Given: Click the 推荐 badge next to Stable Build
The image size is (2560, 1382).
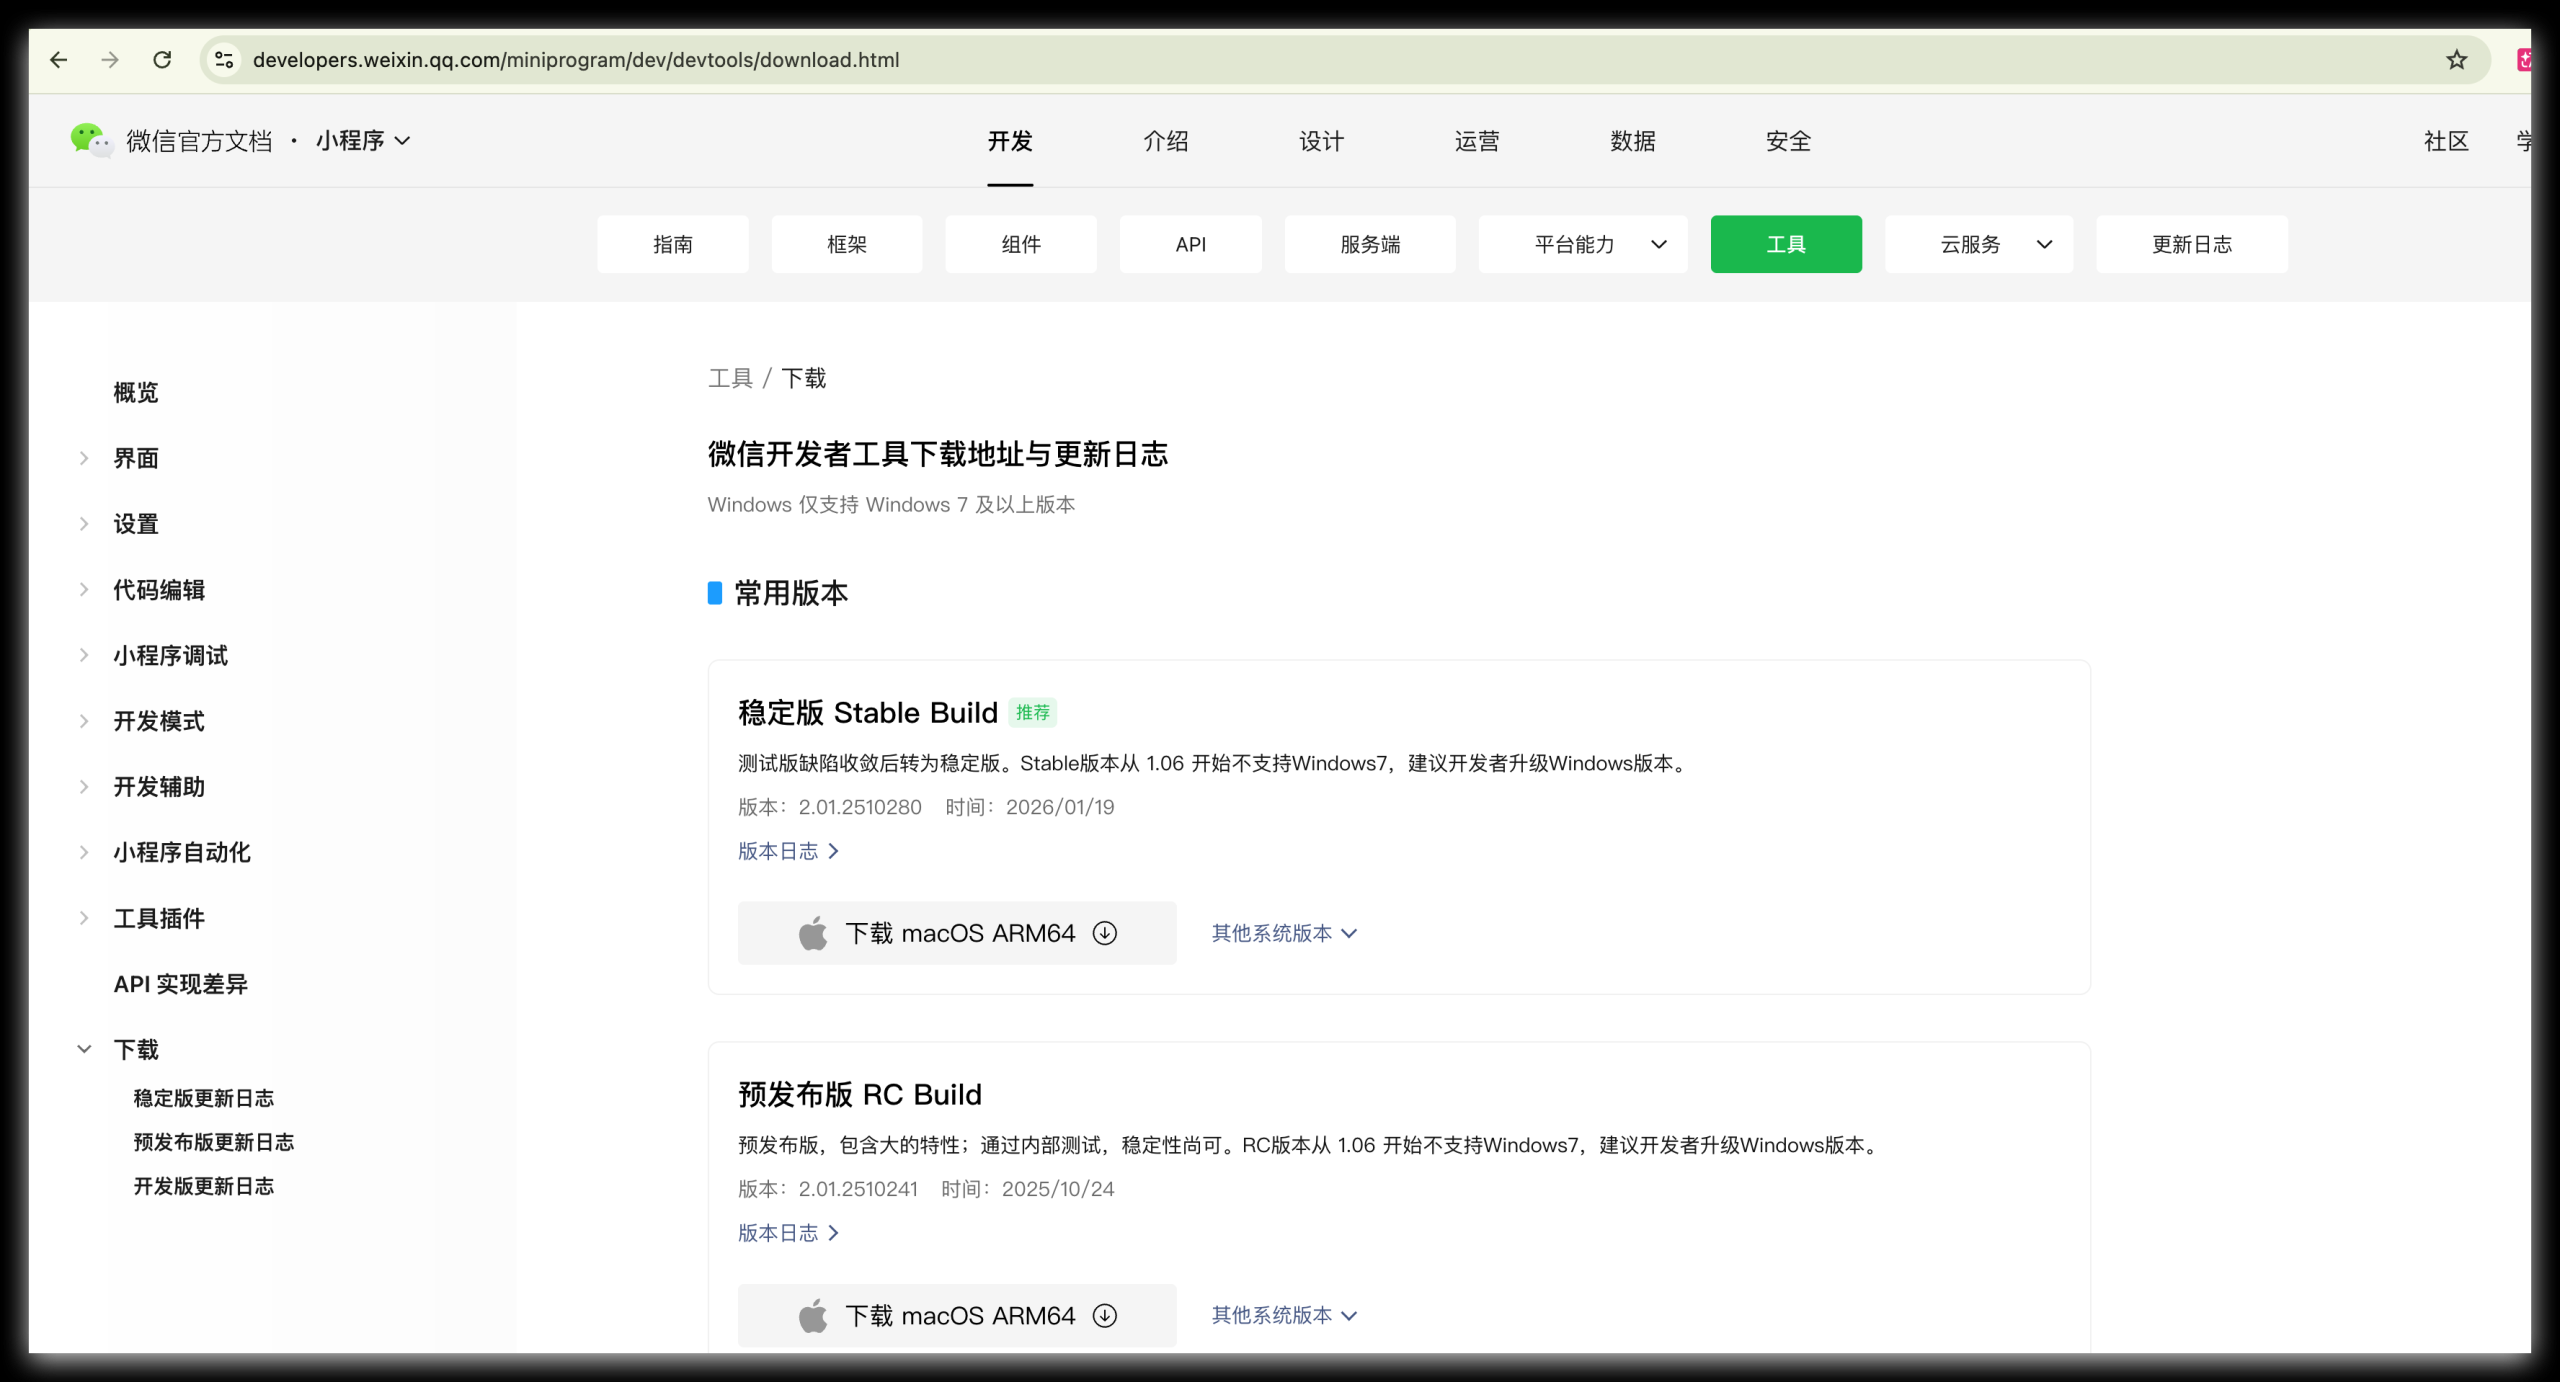Looking at the screenshot, I should point(1033,712).
